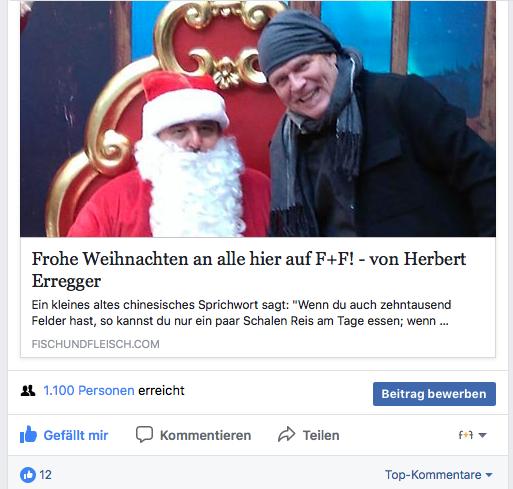This screenshot has width=513, height=489.
Task: Click the word erreicht after Personen
Action: point(161,390)
